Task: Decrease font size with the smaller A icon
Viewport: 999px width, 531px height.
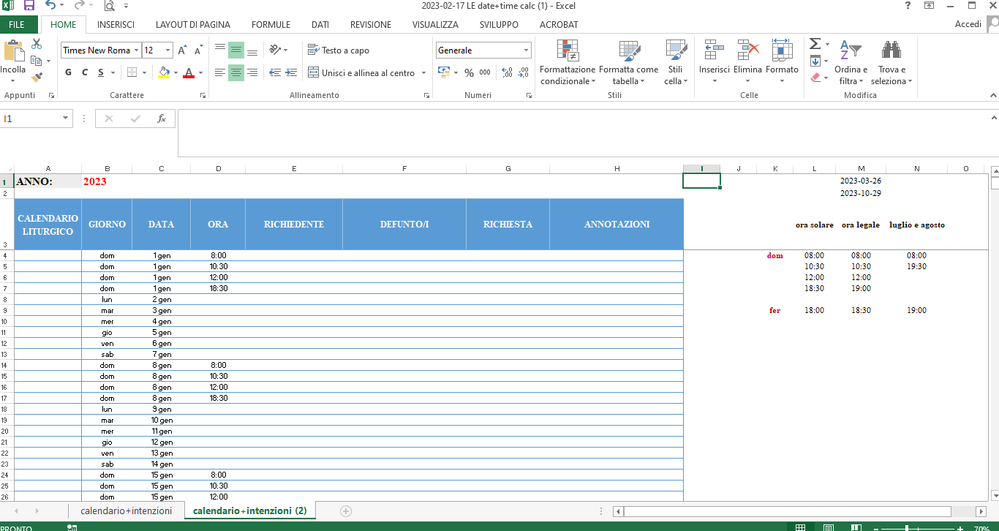Action: tap(198, 50)
